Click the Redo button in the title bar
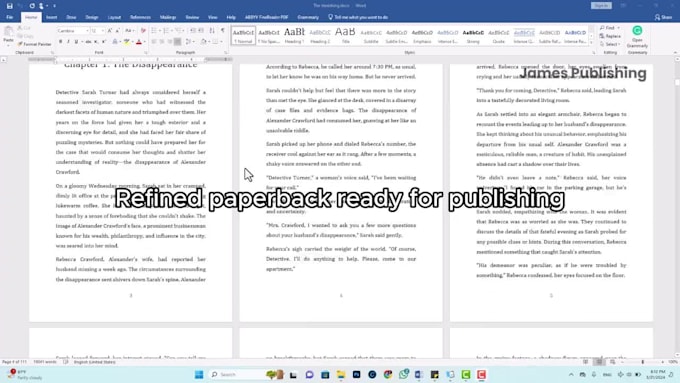680x383 pixels. (x=32, y=6)
